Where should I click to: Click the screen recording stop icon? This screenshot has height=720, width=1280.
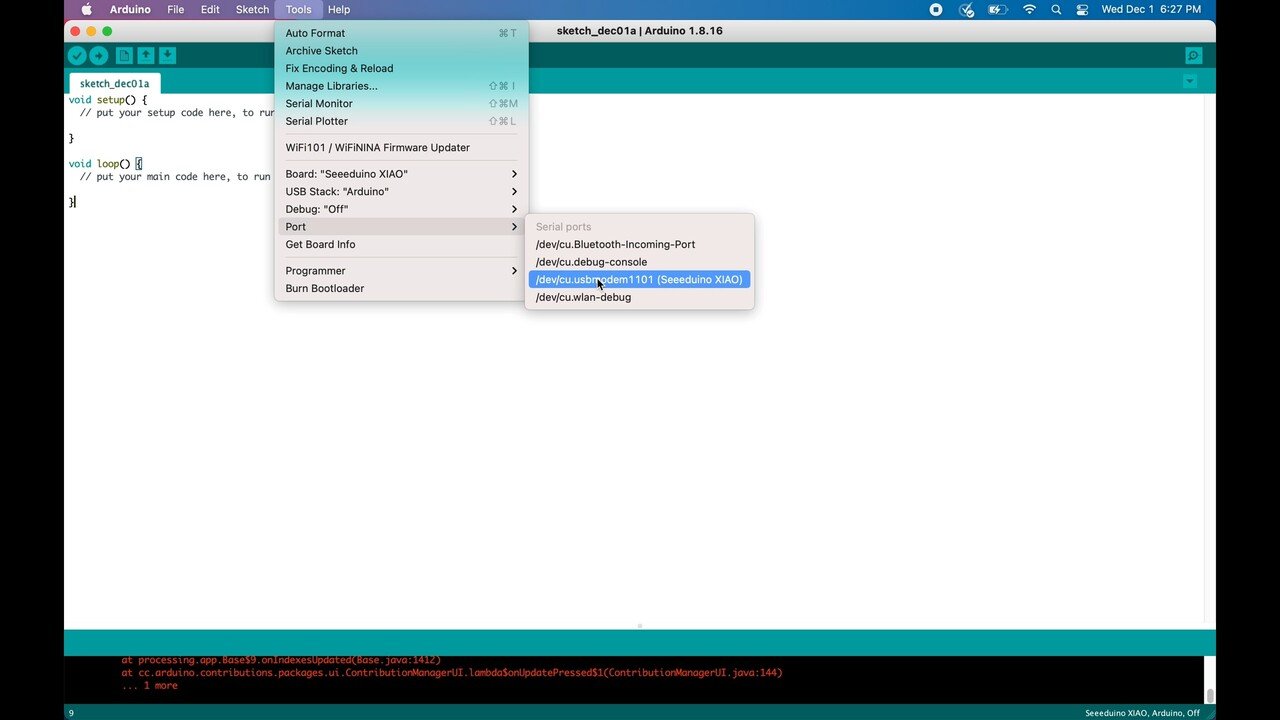[936, 10]
